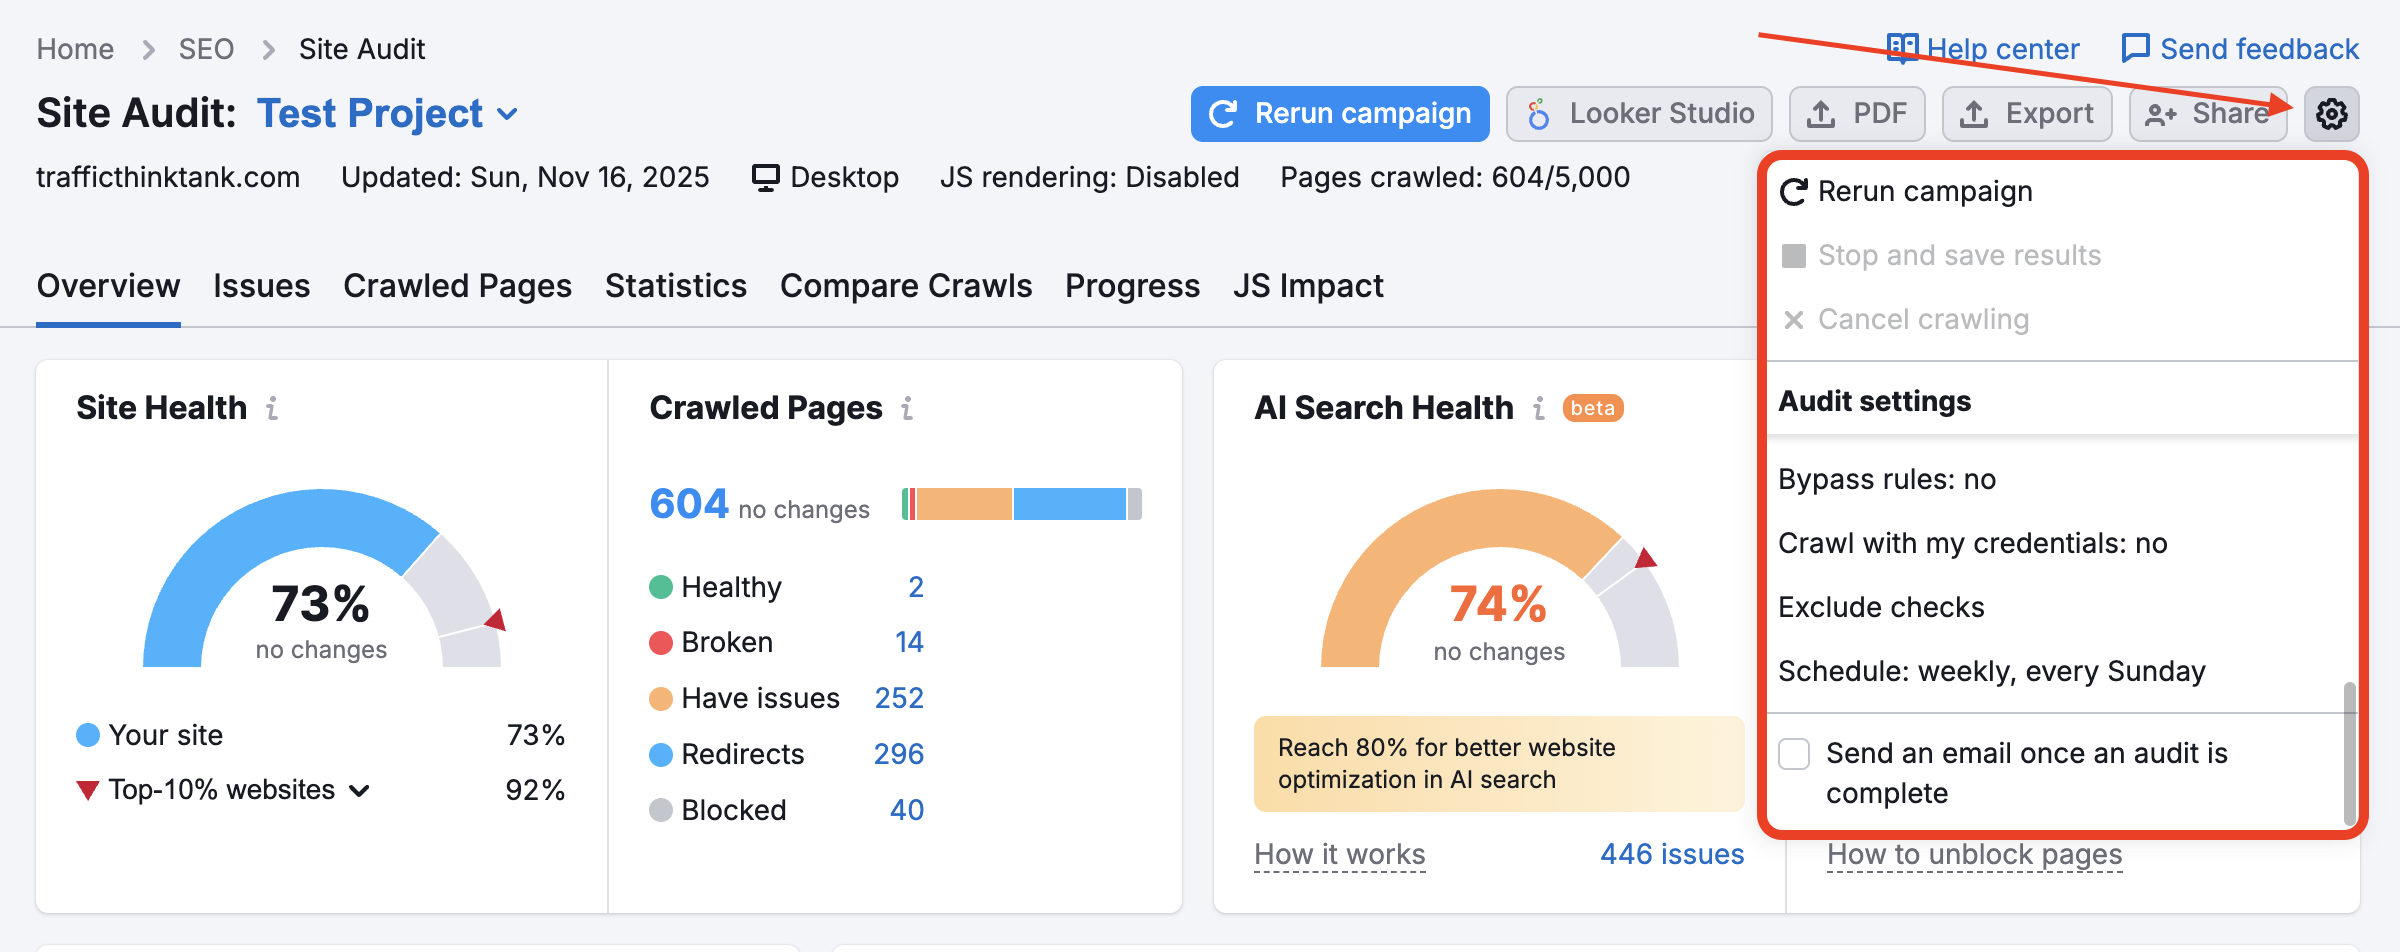
Task: Open the Export options
Action: 2026,113
